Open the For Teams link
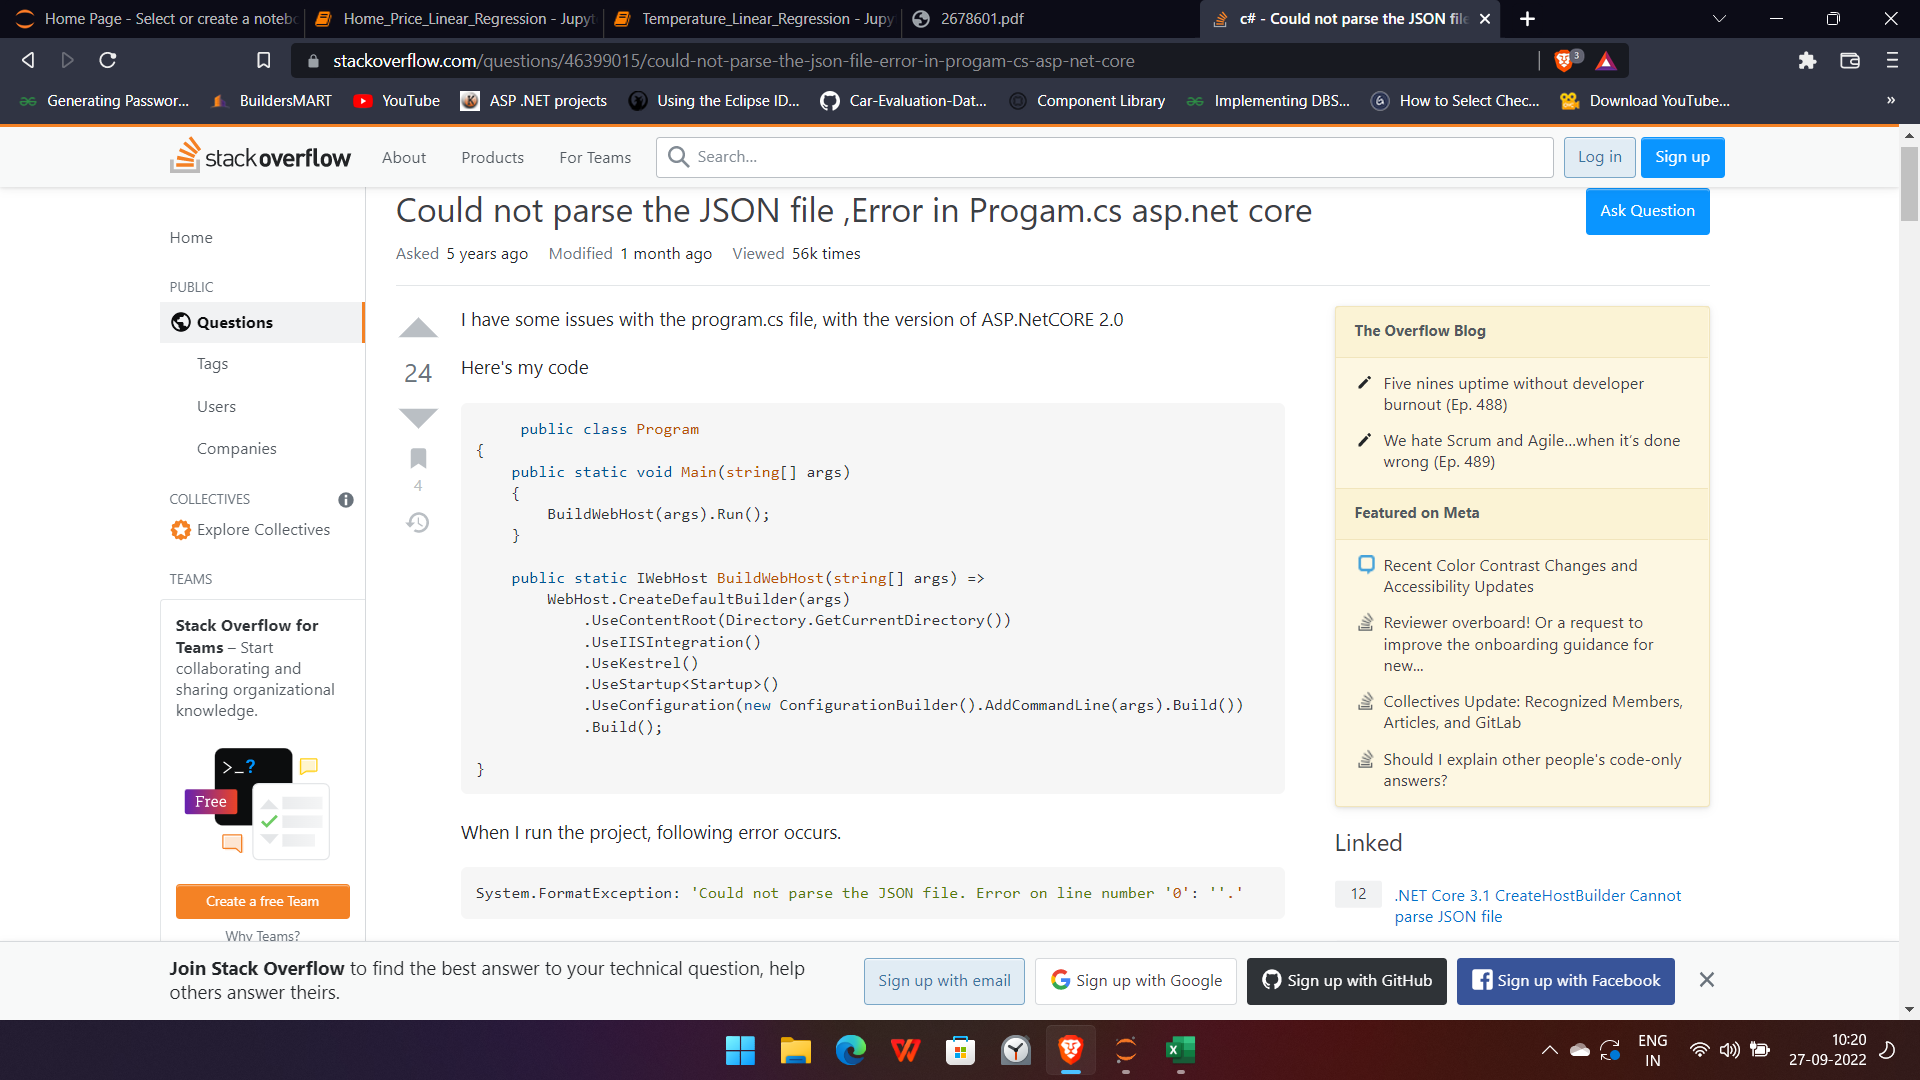The width and height of the screenshot is (1920, 1080). (595, 157)
